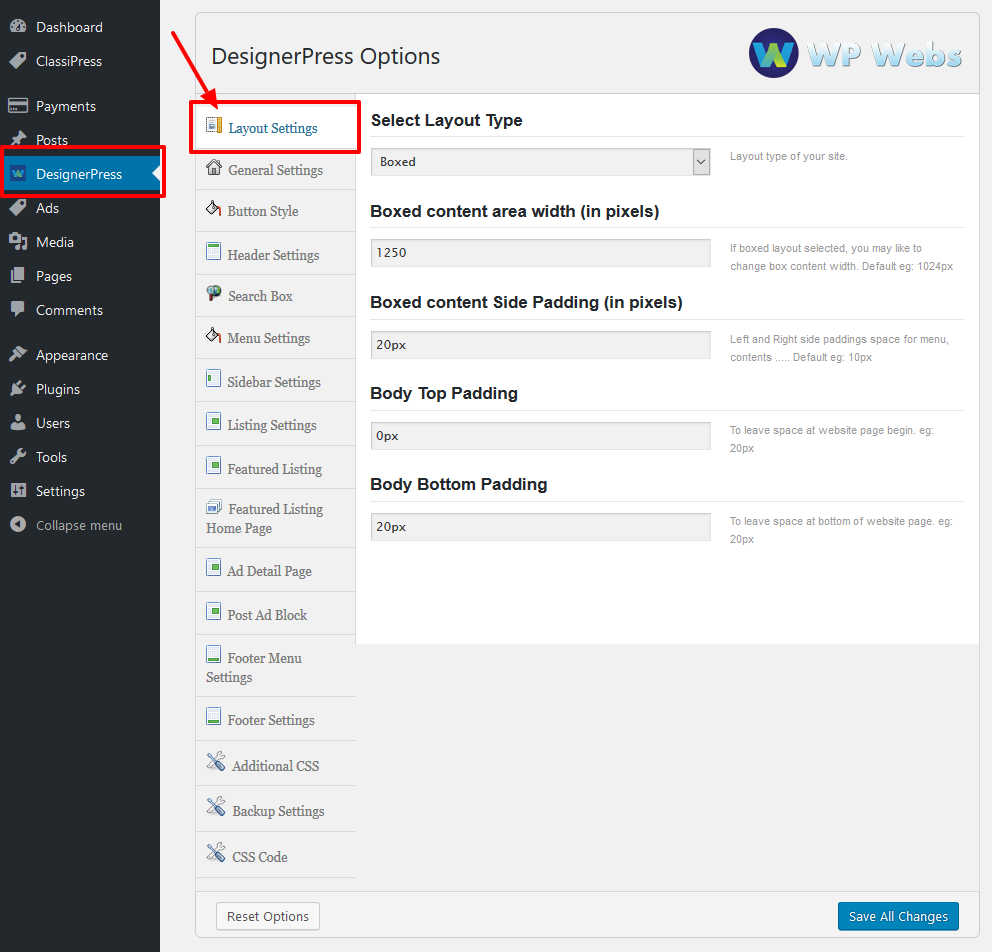992x952 pixels.
Task: Open the Dashboard menu item
Action: tap(80, 27)
